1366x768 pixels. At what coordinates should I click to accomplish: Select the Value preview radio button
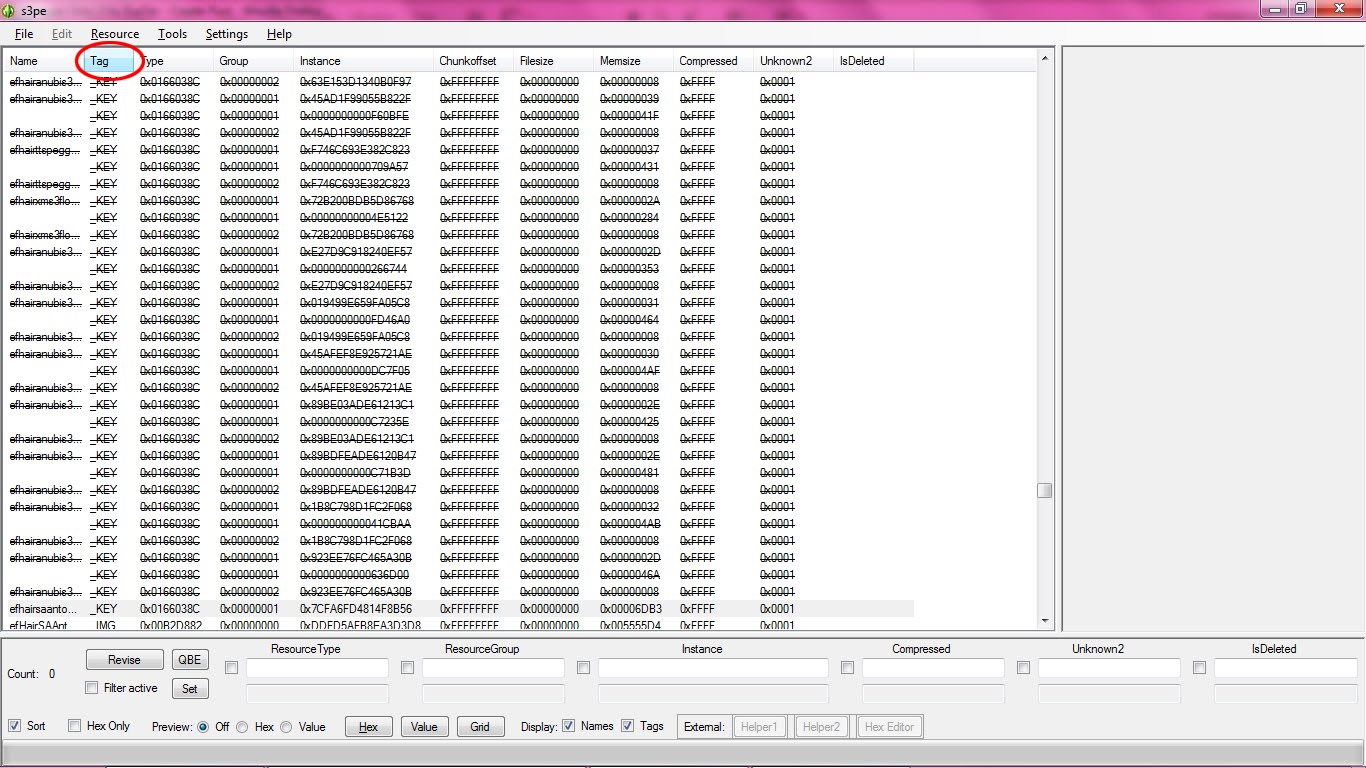tap(285, 726)
